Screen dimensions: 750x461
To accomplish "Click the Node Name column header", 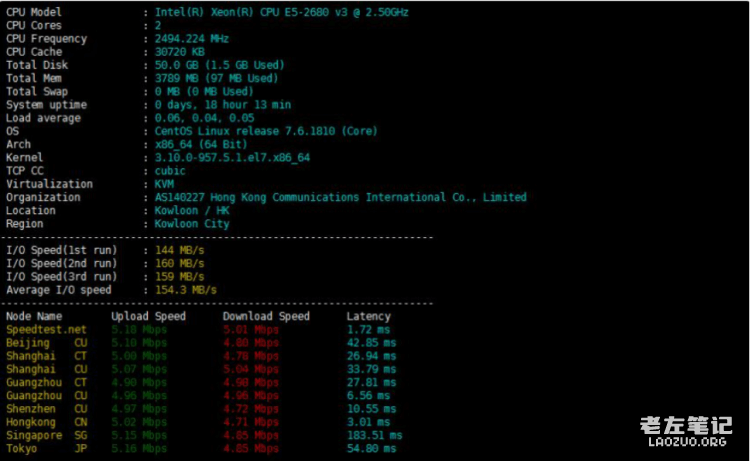I will pos(34,316).
